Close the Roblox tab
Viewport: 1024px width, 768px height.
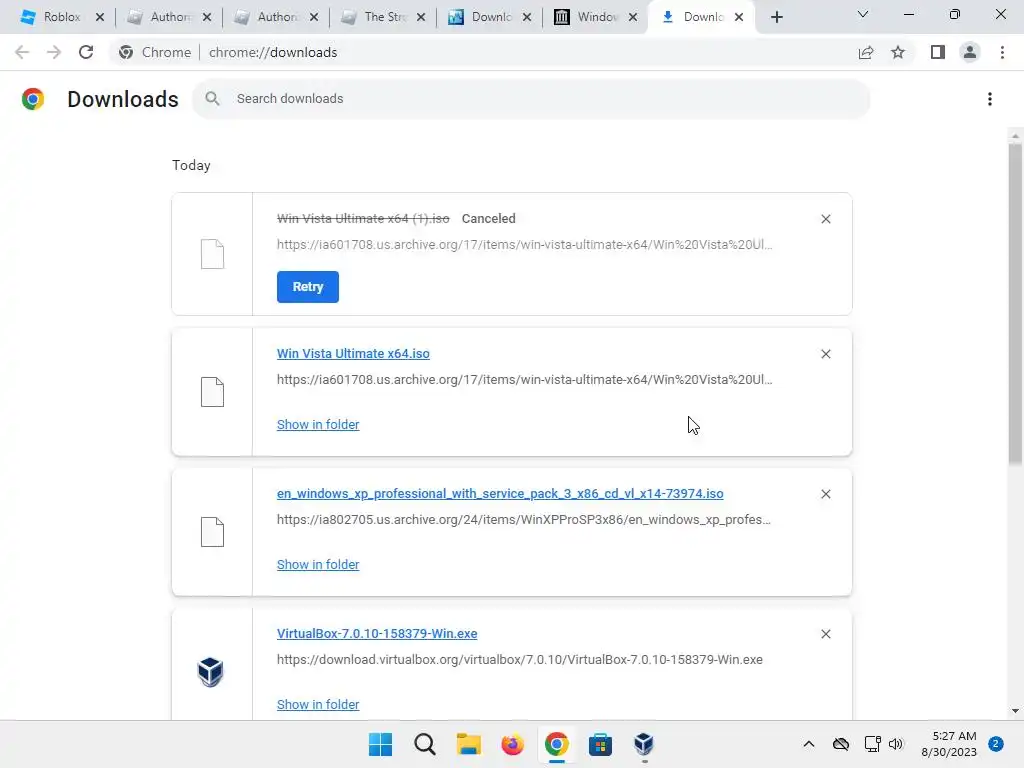tap(100, 17)
